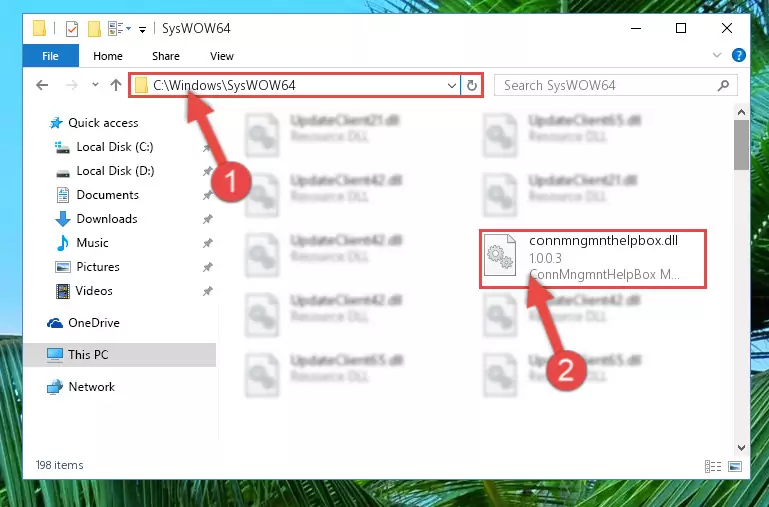Open Help with the blue question icon
The image size is (769, 507).
coord(738,55)
